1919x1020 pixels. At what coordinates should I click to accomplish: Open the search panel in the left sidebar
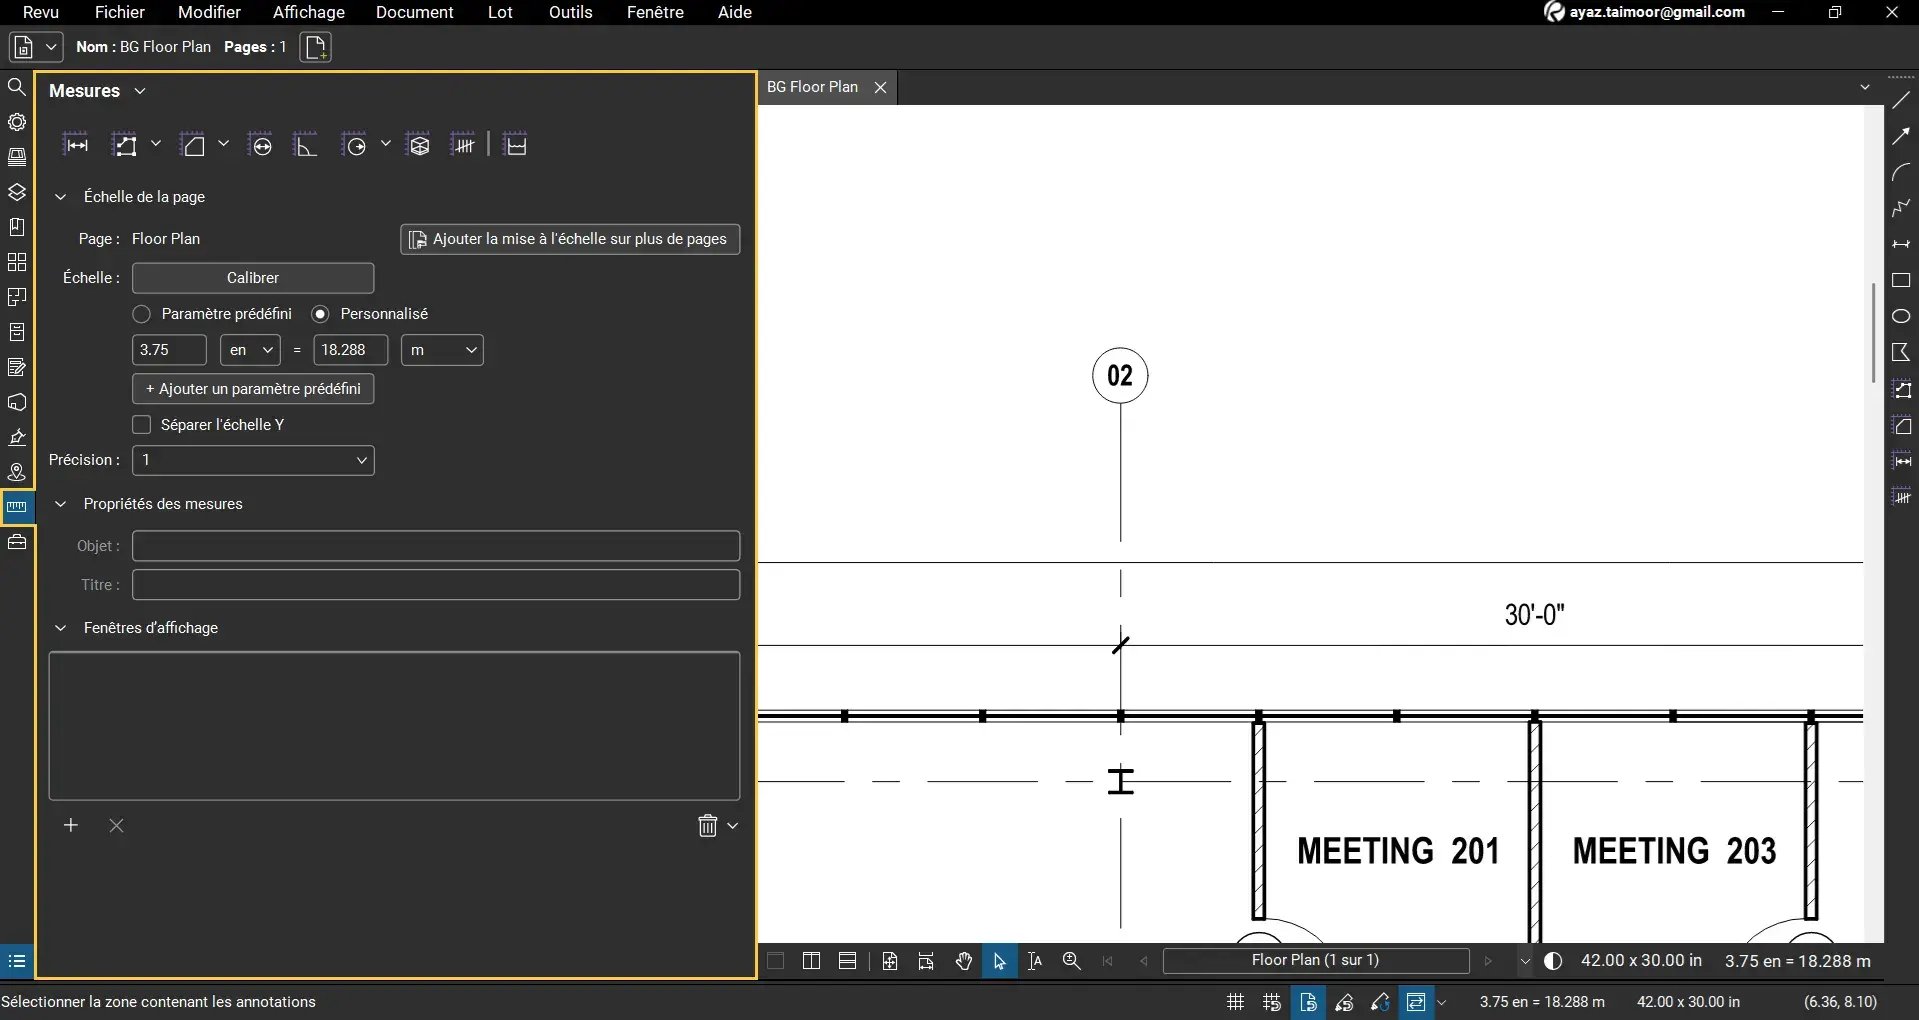pos(17,87)
